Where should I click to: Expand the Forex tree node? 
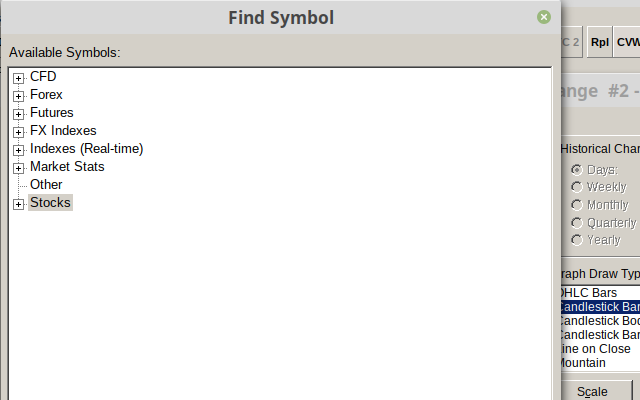tap(18, 96)
